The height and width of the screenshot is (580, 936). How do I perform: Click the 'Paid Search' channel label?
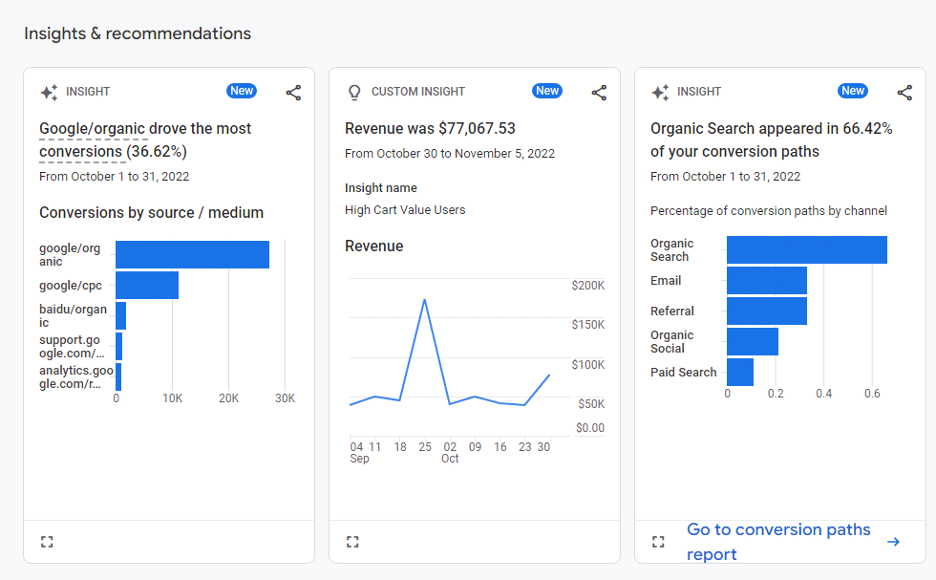683,372
